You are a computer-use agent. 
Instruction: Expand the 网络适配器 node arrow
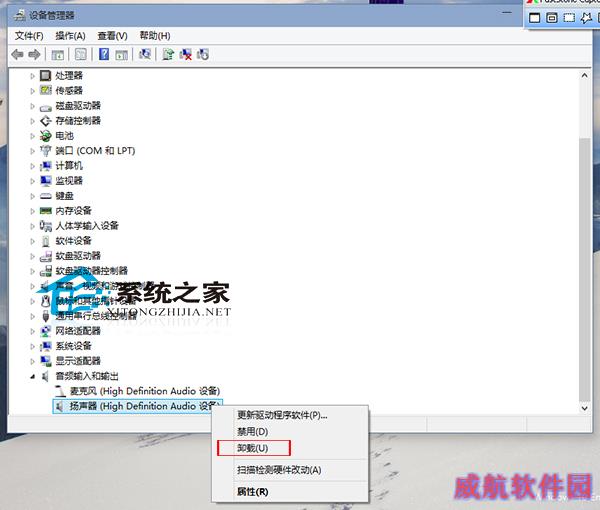pos(33,331)
